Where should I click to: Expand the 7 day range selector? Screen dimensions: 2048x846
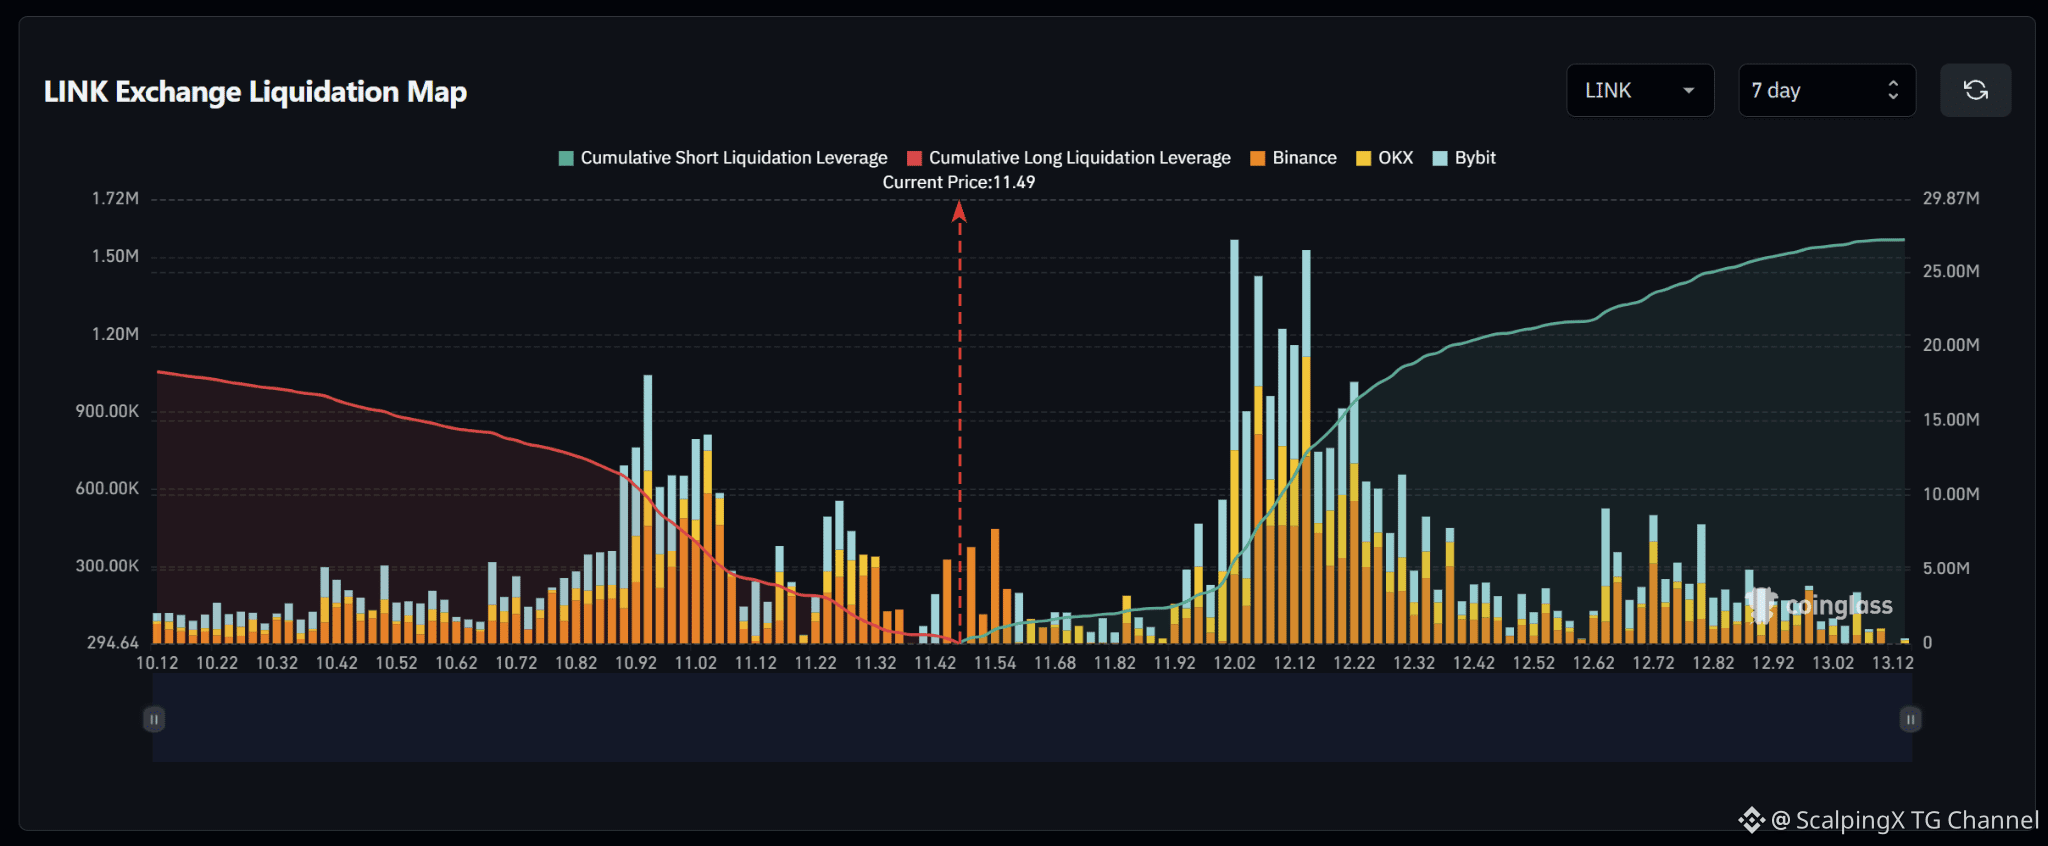coord(1827,90)
